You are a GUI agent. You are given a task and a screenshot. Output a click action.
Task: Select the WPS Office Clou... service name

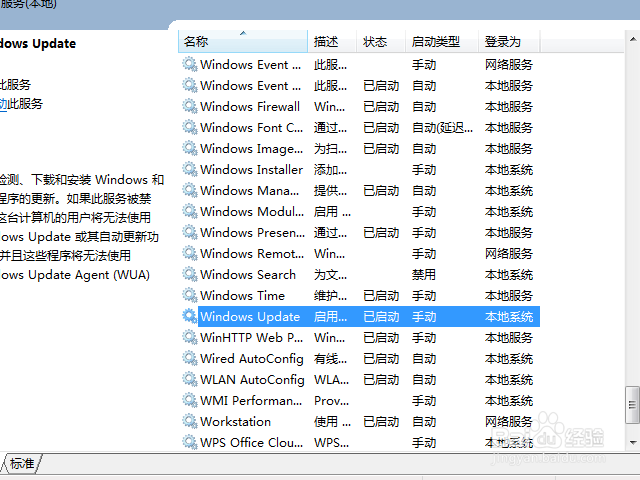pyautogui.click(x=251, y=443)
